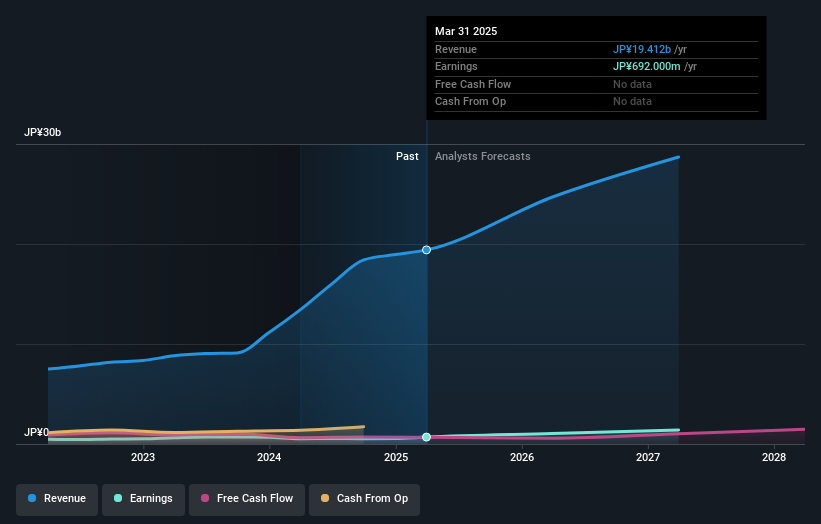Click the tooltip Free Cash Flow label

click(x=473, y=84)
